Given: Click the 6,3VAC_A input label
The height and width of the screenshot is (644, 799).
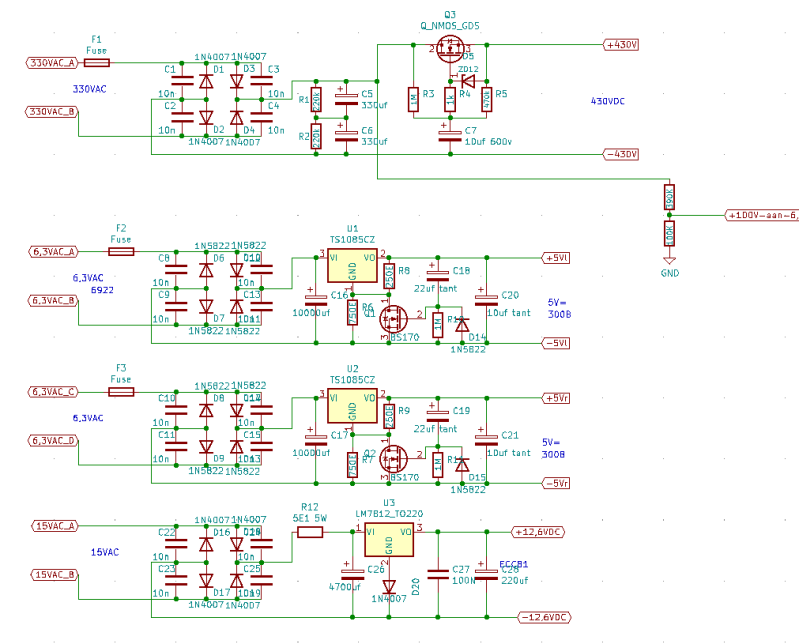Looking at the screenshot, I should (x=54, y=252).
